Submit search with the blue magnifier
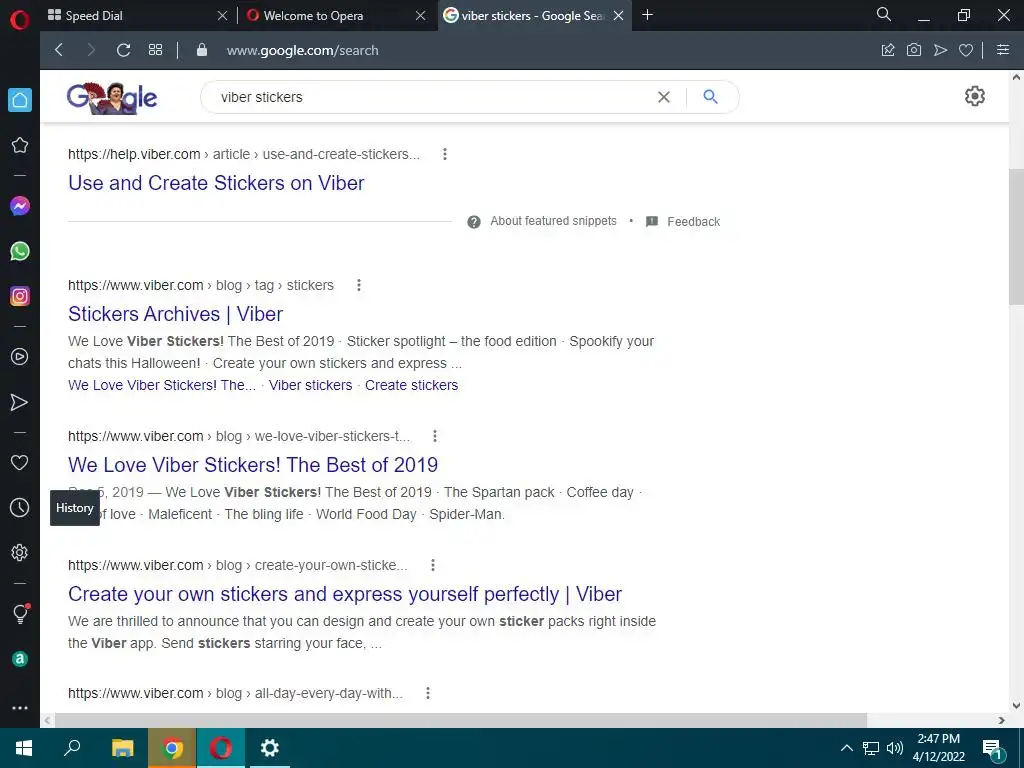 click(711, 97)
